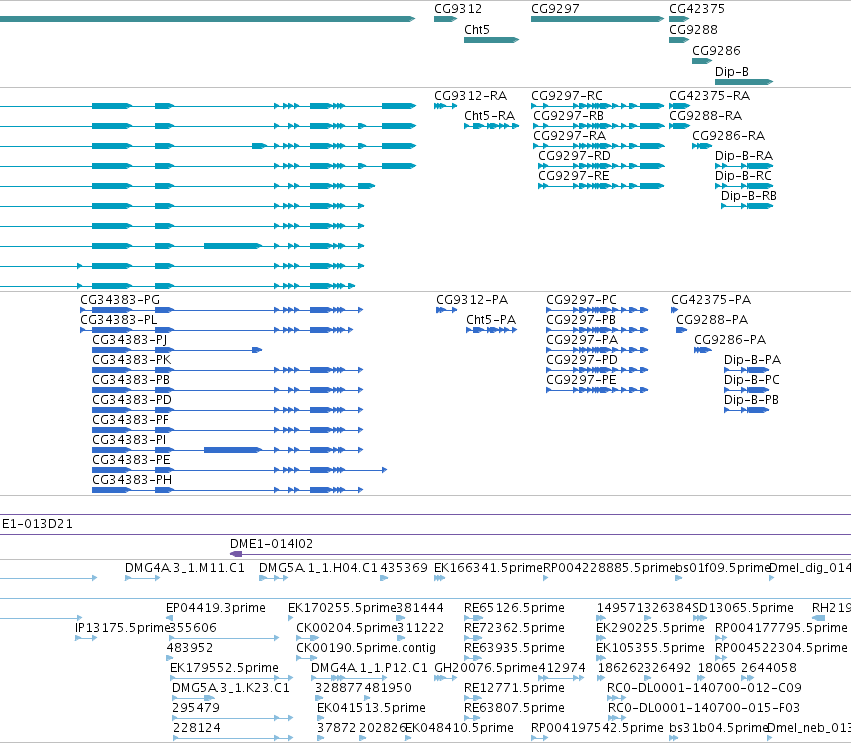Click the Cht5 gene label
This screenshot has height=743, width=851.
pos(477,30)
